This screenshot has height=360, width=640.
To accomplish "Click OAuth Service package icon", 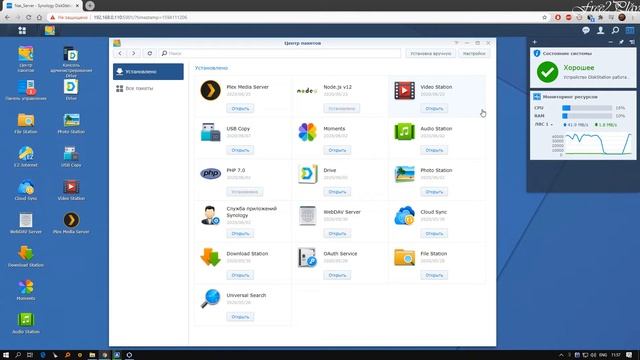I will (x=307, y=257).
